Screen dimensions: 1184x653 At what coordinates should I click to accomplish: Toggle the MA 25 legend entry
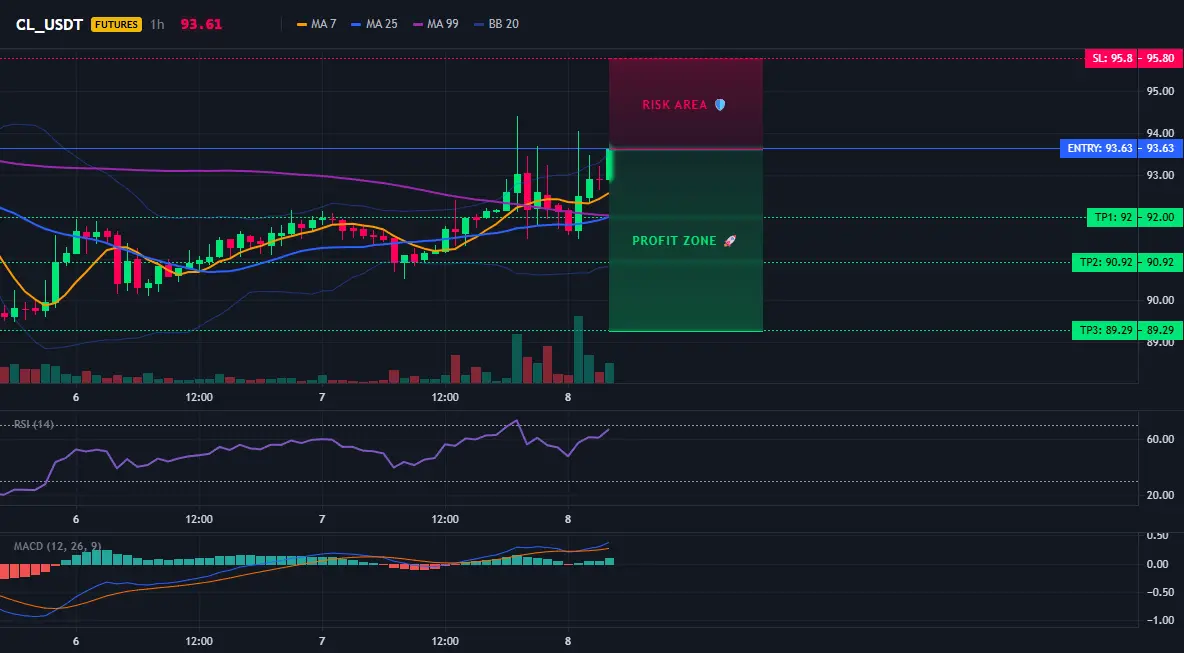pos(375,24)
